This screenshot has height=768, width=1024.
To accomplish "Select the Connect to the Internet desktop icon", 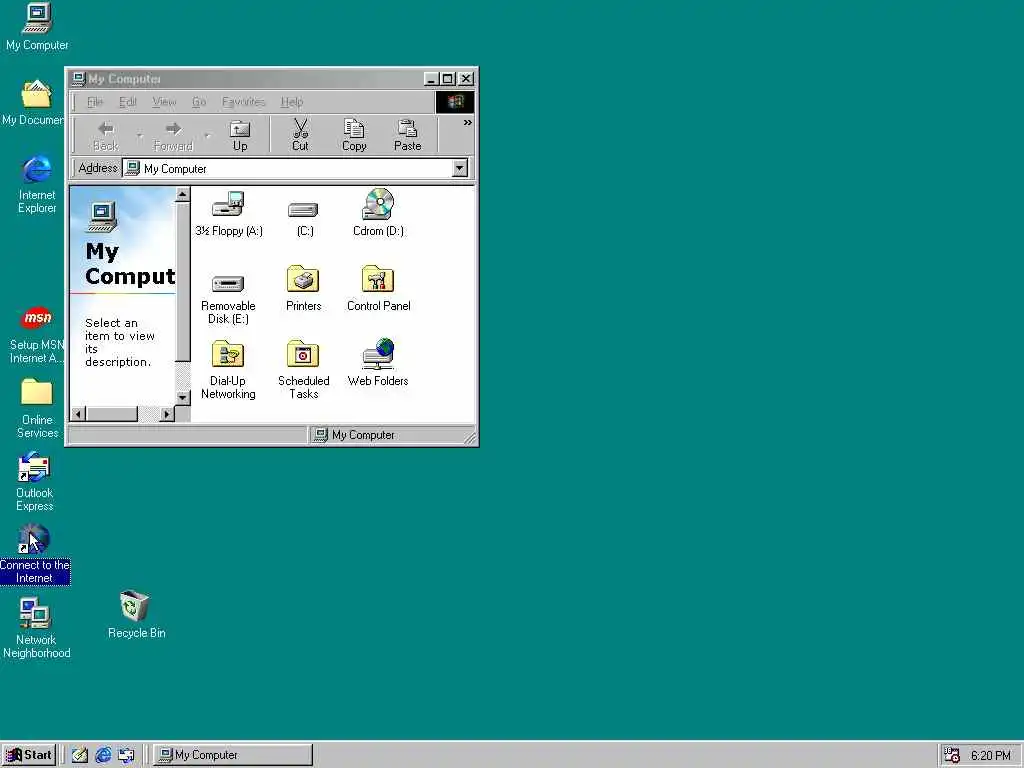I will pos(35,554).
